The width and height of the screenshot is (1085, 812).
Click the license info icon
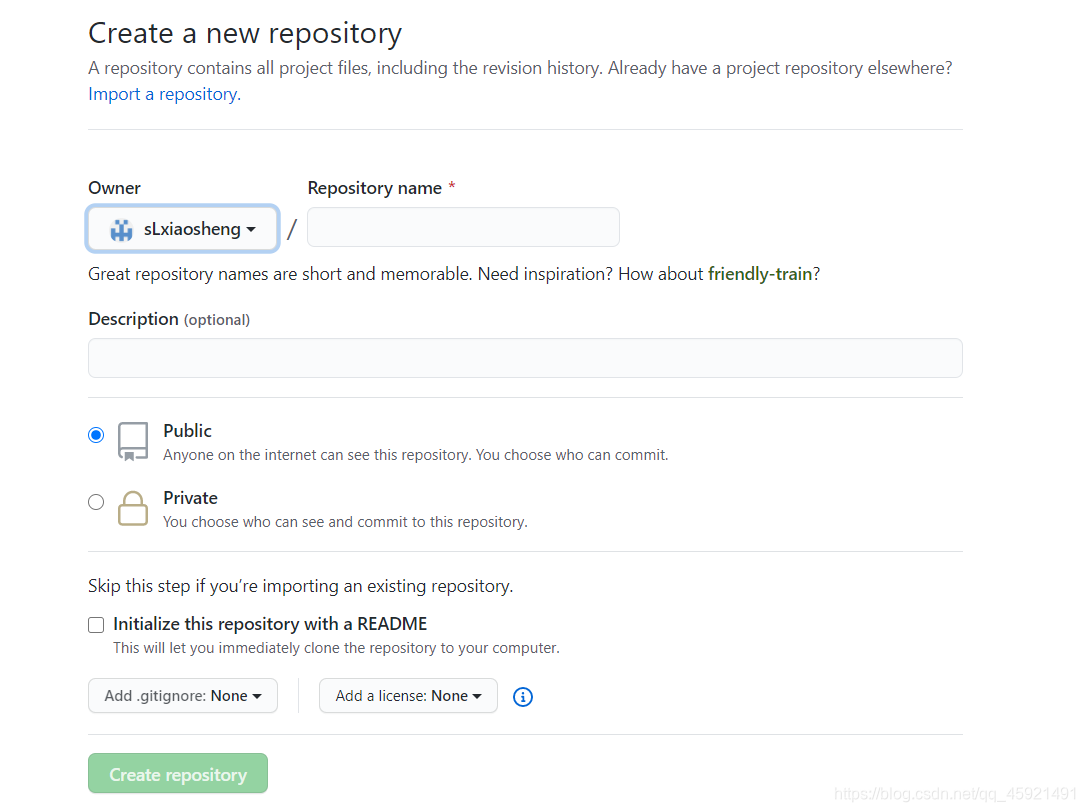click(522, 696)
